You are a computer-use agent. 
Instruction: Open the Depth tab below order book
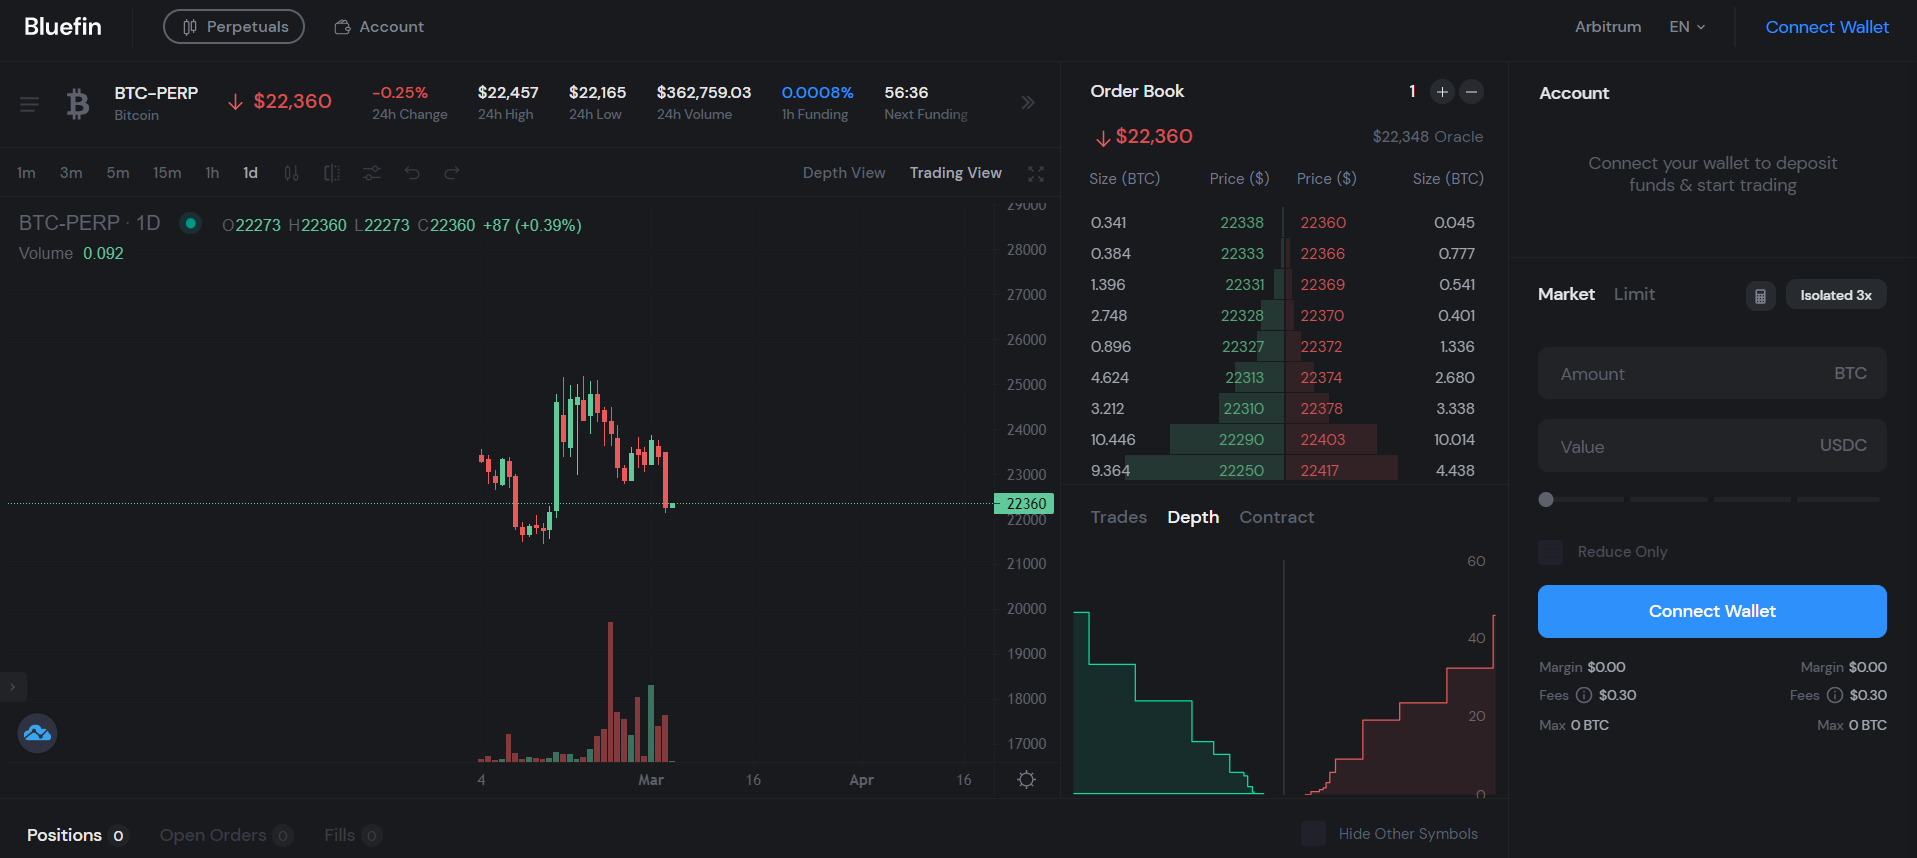[1193, 517]
